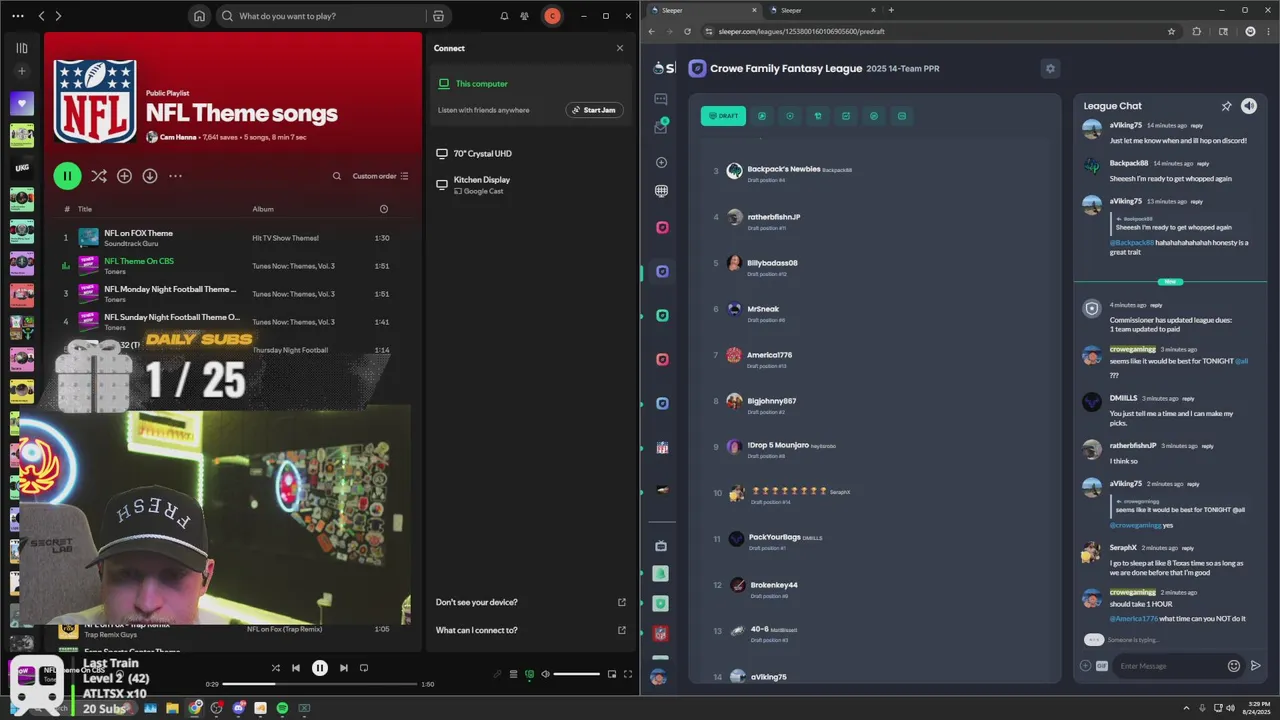Seek using the track progress bar

[320, 684]
